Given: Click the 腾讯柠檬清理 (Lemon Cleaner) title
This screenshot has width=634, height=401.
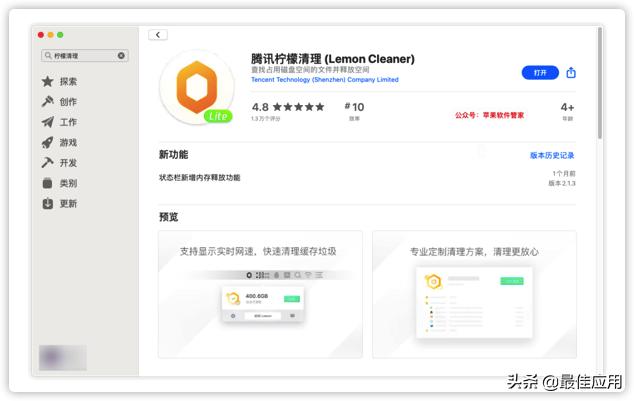Looking at the screenshot, I should point(333,59).
